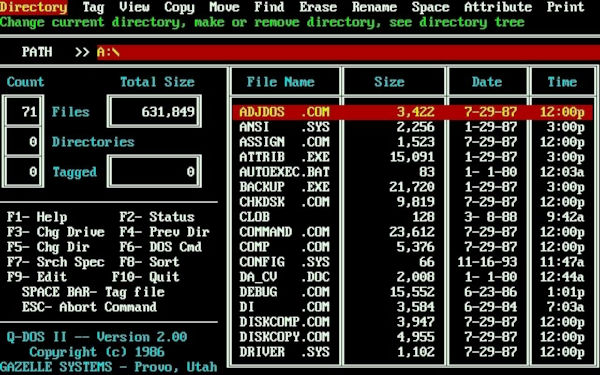Click the Count label
600x375 pixels.
pos(25,82)
